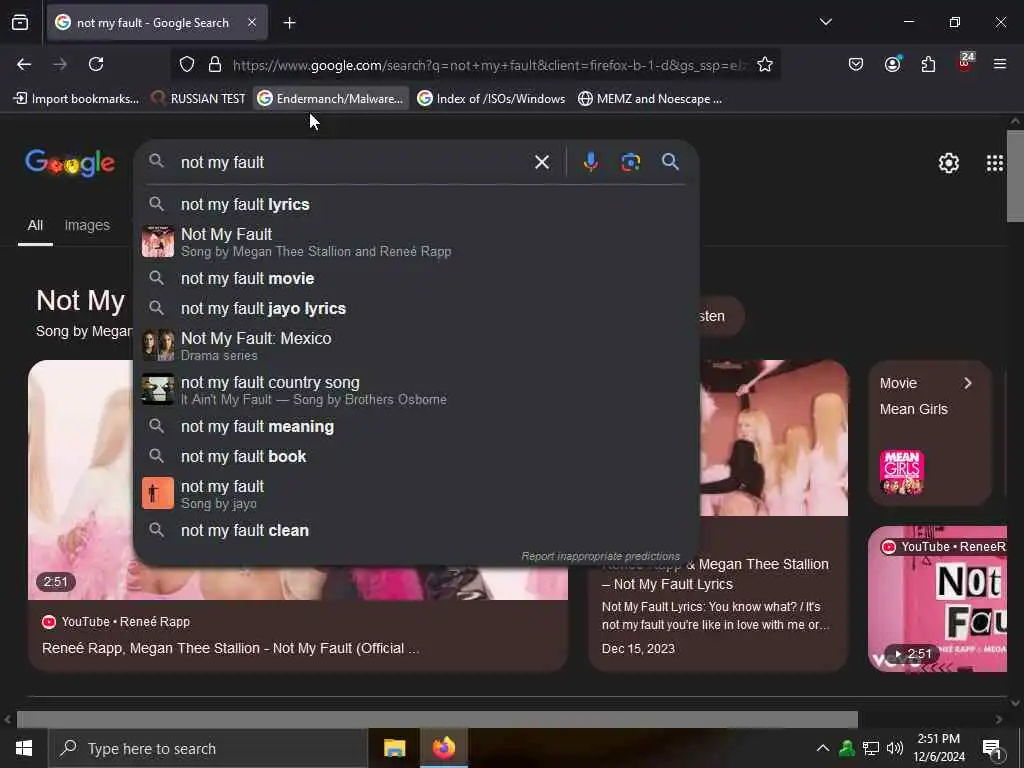Screen dimensions: 1024x768
Task: Go back to previous page
Action: click(x=24, y=64)
